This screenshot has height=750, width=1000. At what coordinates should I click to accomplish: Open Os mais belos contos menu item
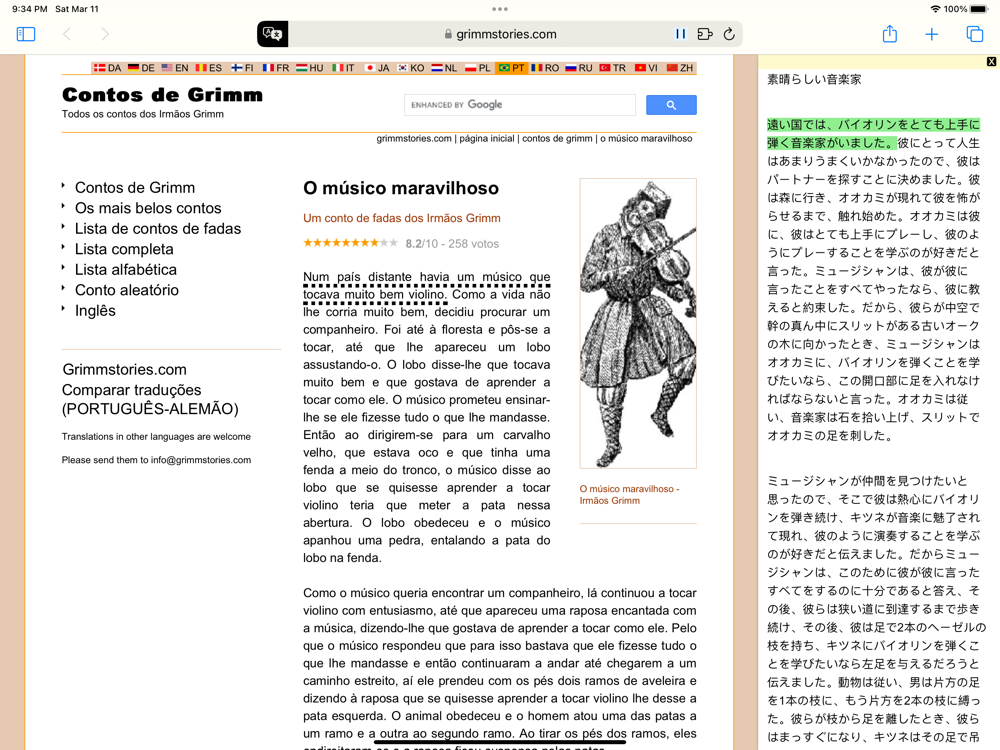click(x=148, y=208)
